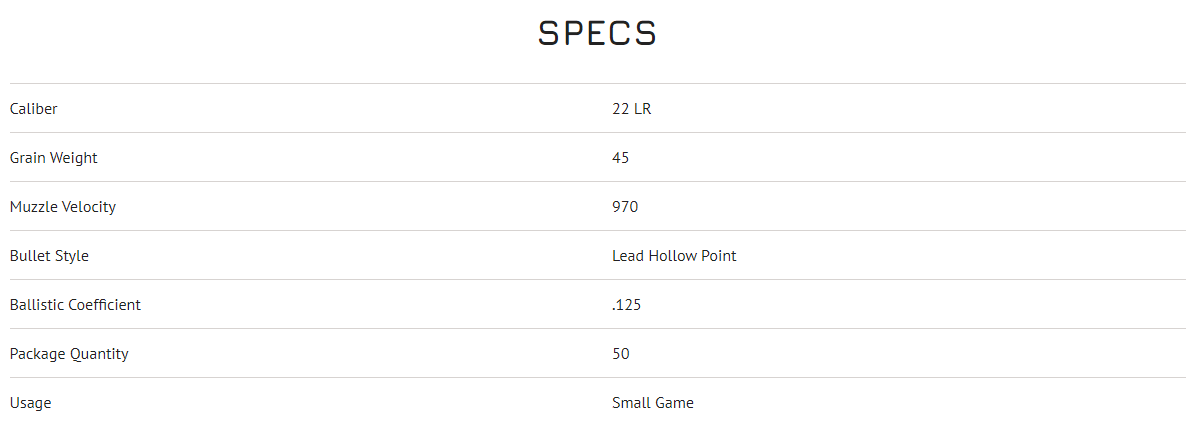The width and height of the screenshot is (1195, 421).
Task: Click the divider between Package Quantity and Usage
Action: [x=597, y=377]
